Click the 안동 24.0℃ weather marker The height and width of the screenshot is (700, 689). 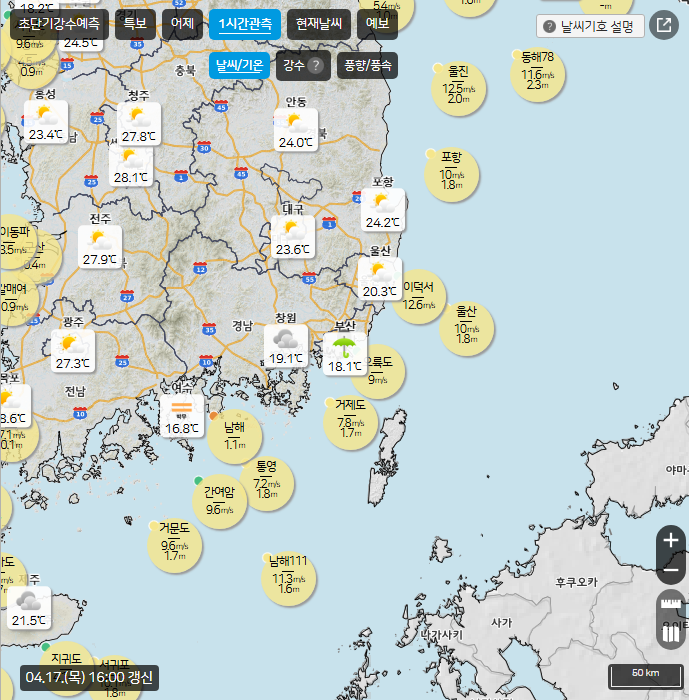pyautogui.click(x=296, y=130)
